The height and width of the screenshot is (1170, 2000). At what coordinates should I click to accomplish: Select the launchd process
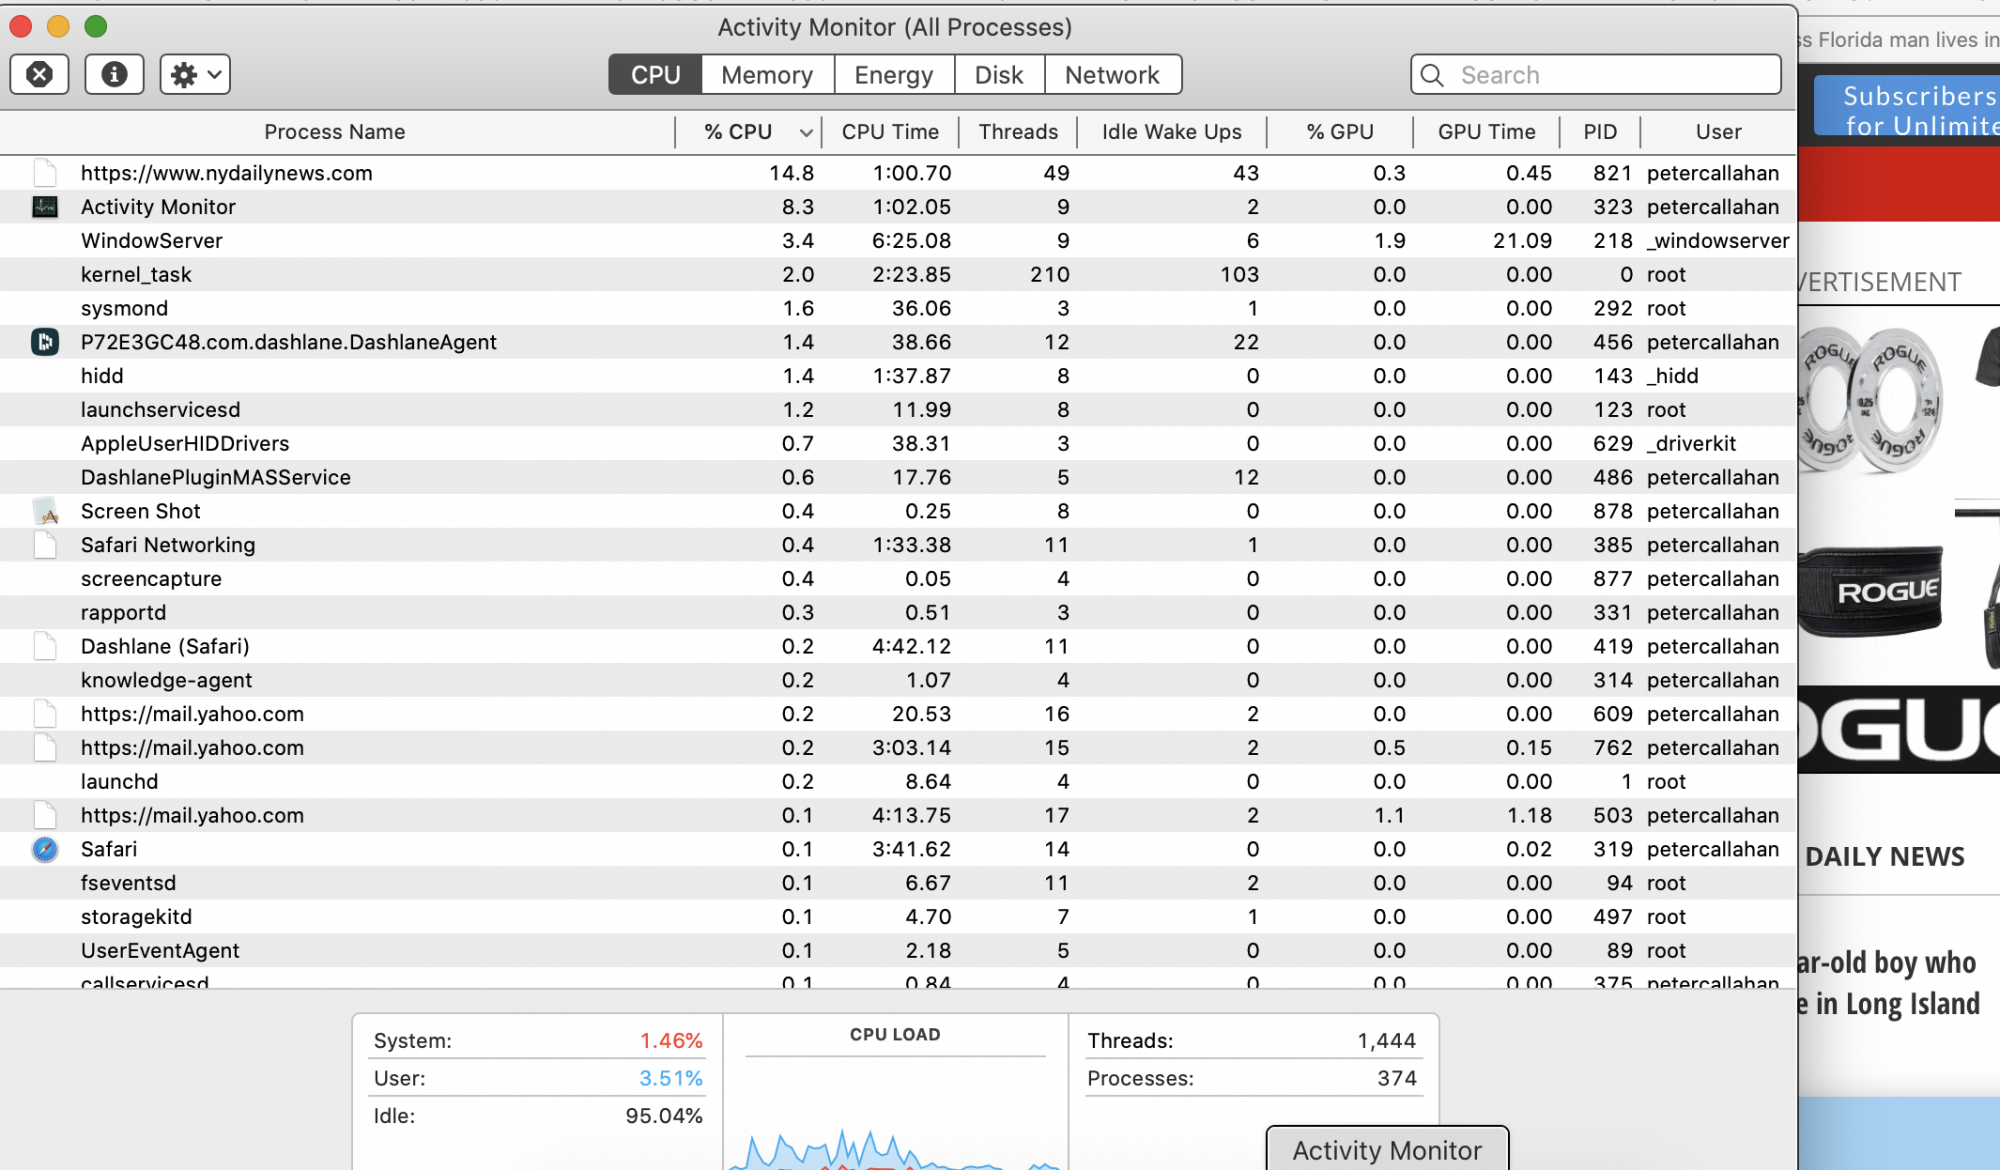[898, 782]
